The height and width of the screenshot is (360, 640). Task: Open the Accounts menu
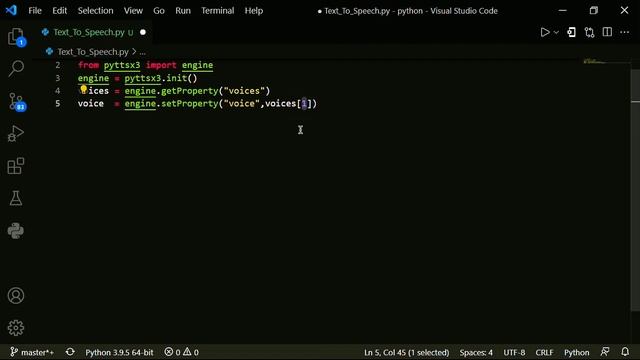coord(16,296)
